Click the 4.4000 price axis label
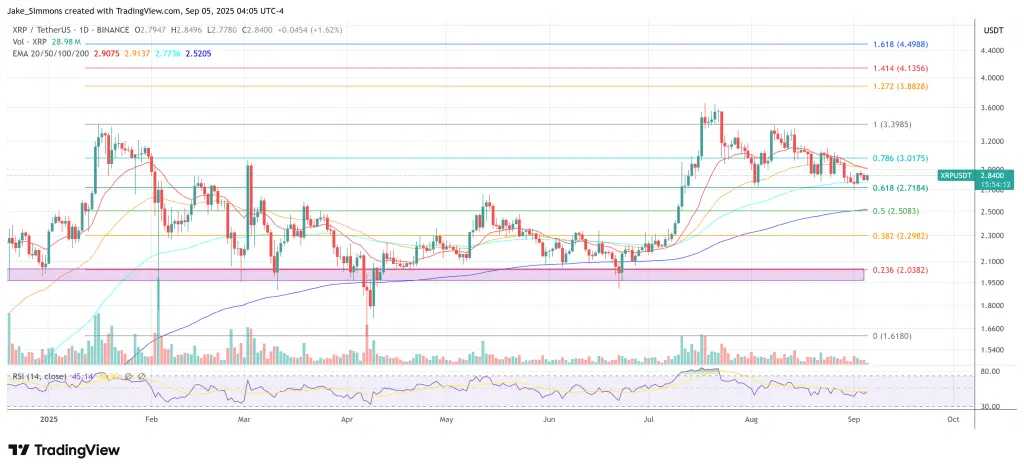 (993, 50)
